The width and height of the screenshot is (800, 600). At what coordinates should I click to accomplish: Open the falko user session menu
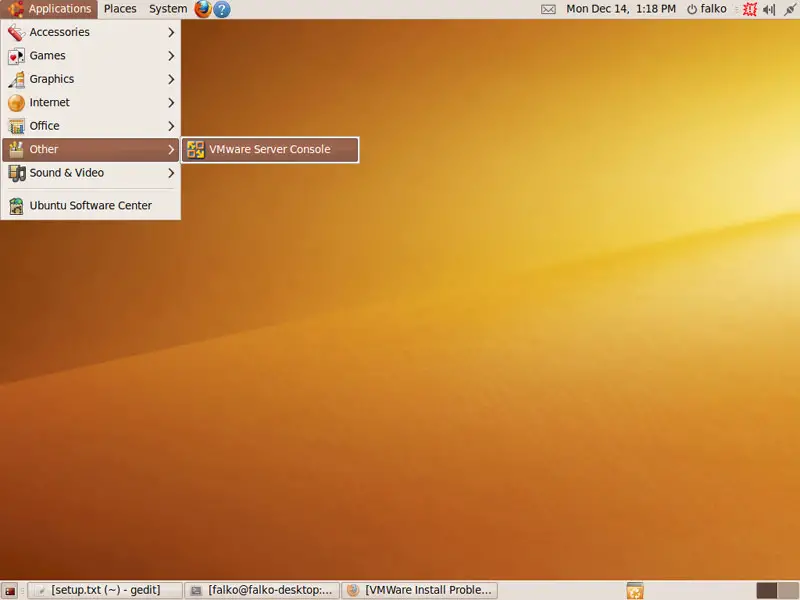tap(707, 9)
